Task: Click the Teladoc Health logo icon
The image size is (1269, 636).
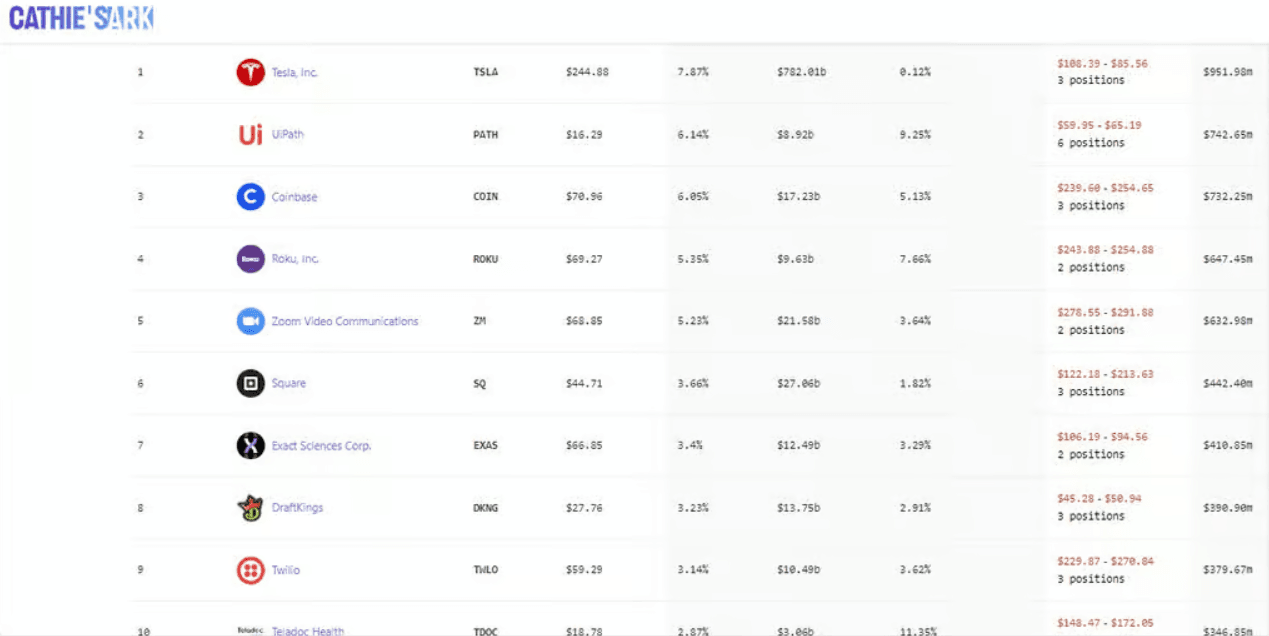Action: (250, 630)
